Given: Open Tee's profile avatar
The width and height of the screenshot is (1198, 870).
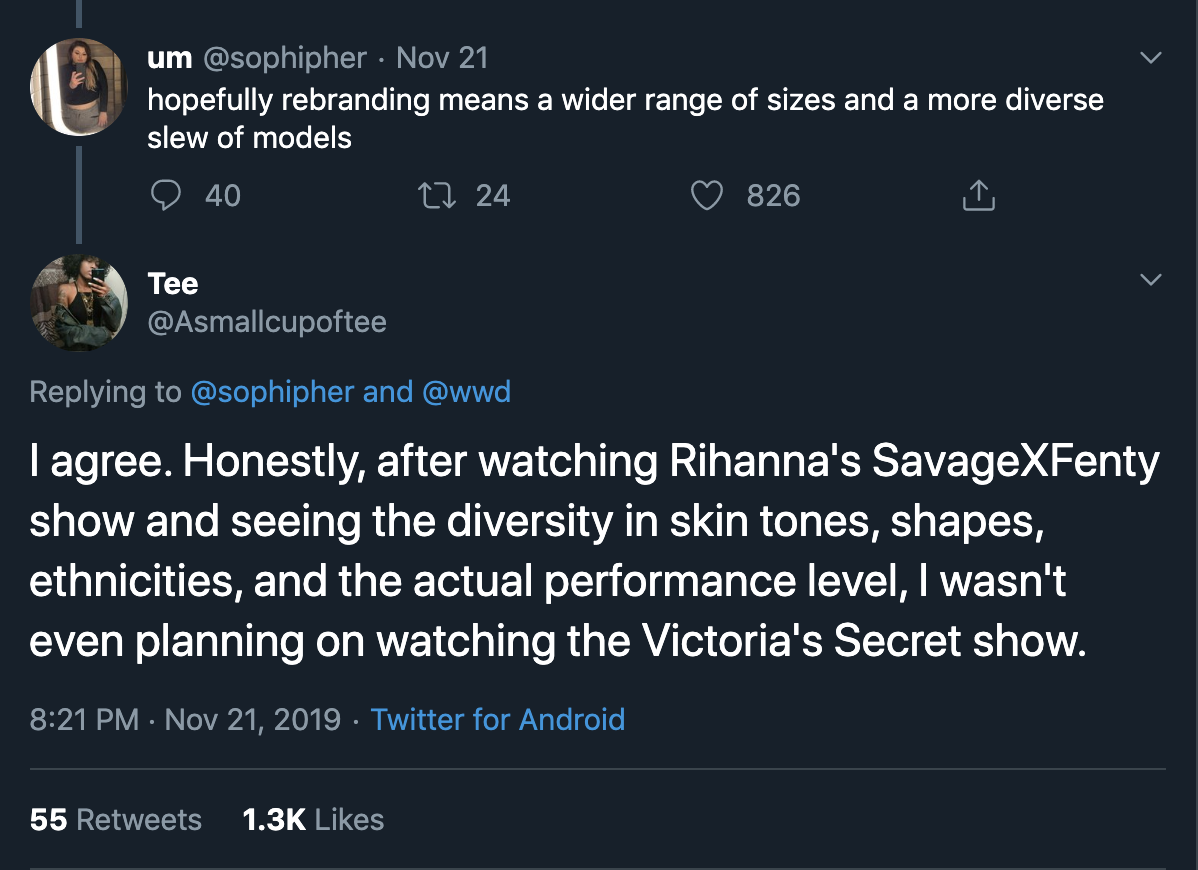Looking at the screenshot, I should pos(79,303).
